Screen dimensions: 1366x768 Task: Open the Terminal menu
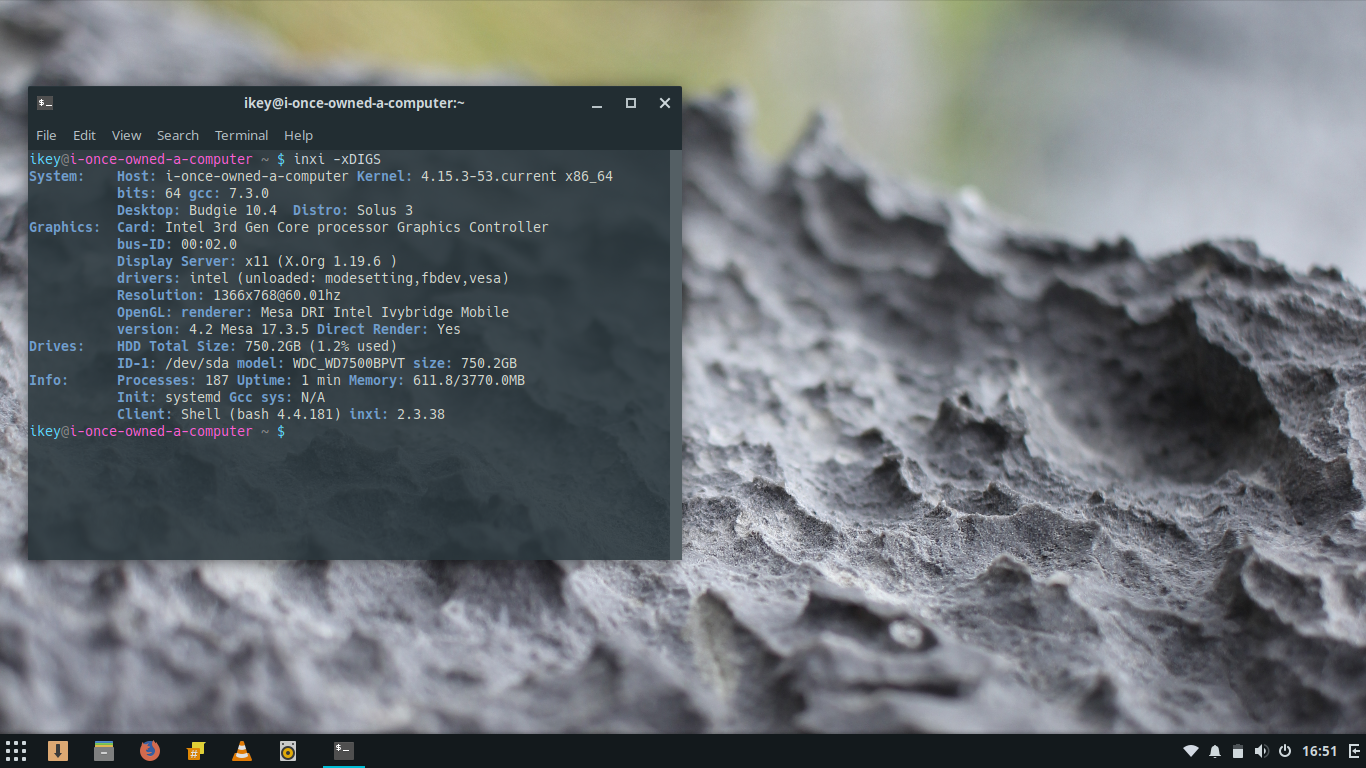[241, 135]
